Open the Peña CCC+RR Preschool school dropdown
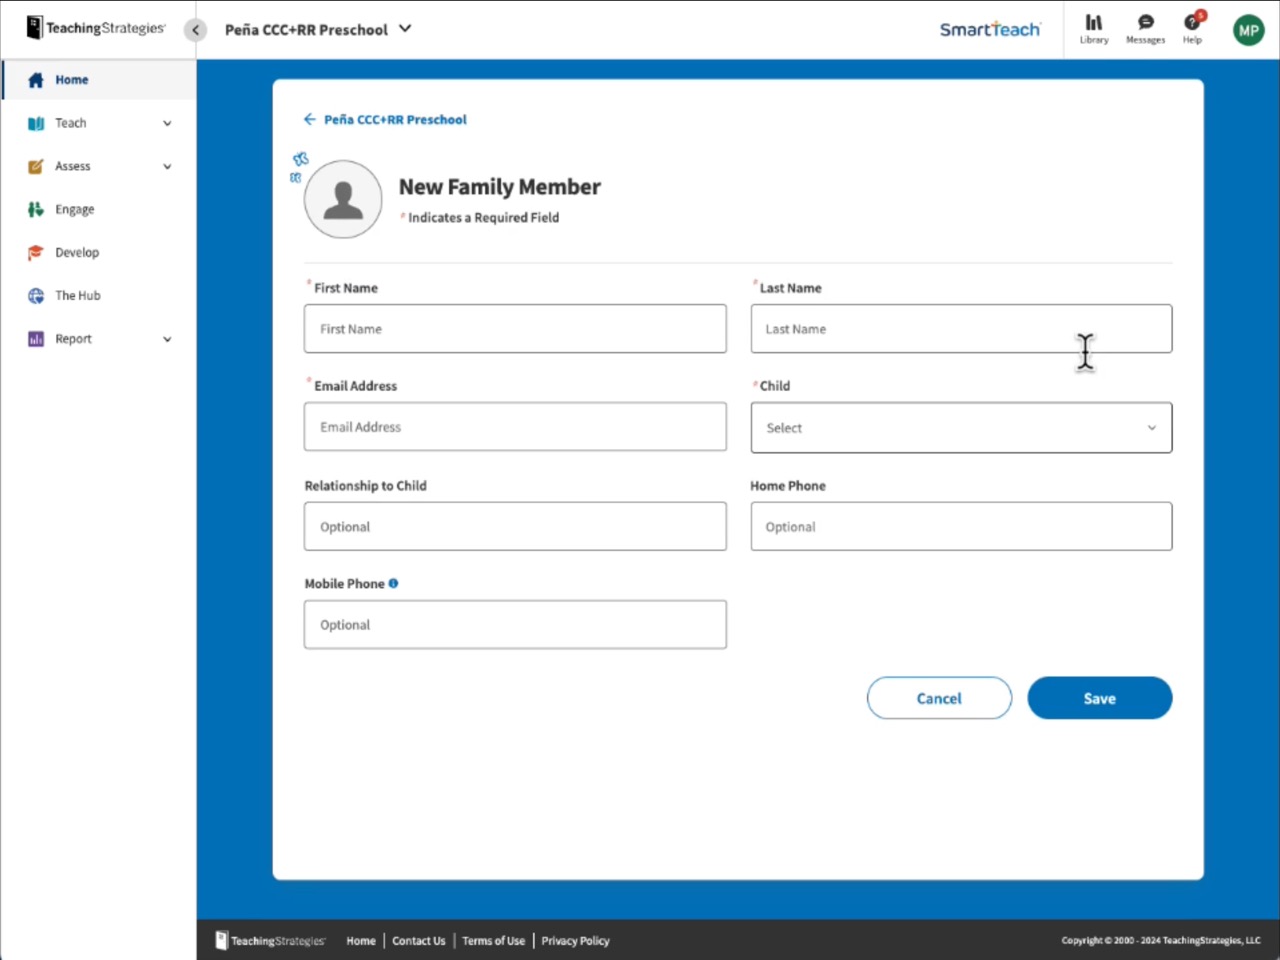This screenshot has height=960, width=1280. click(x=404, y=29)
